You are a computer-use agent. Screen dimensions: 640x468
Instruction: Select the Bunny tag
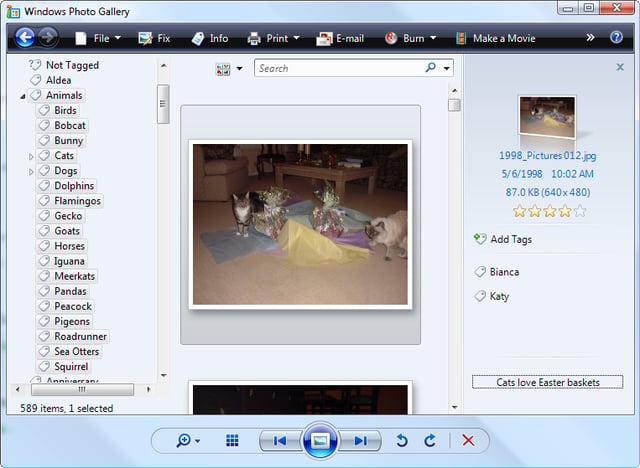tap(61, 140)
